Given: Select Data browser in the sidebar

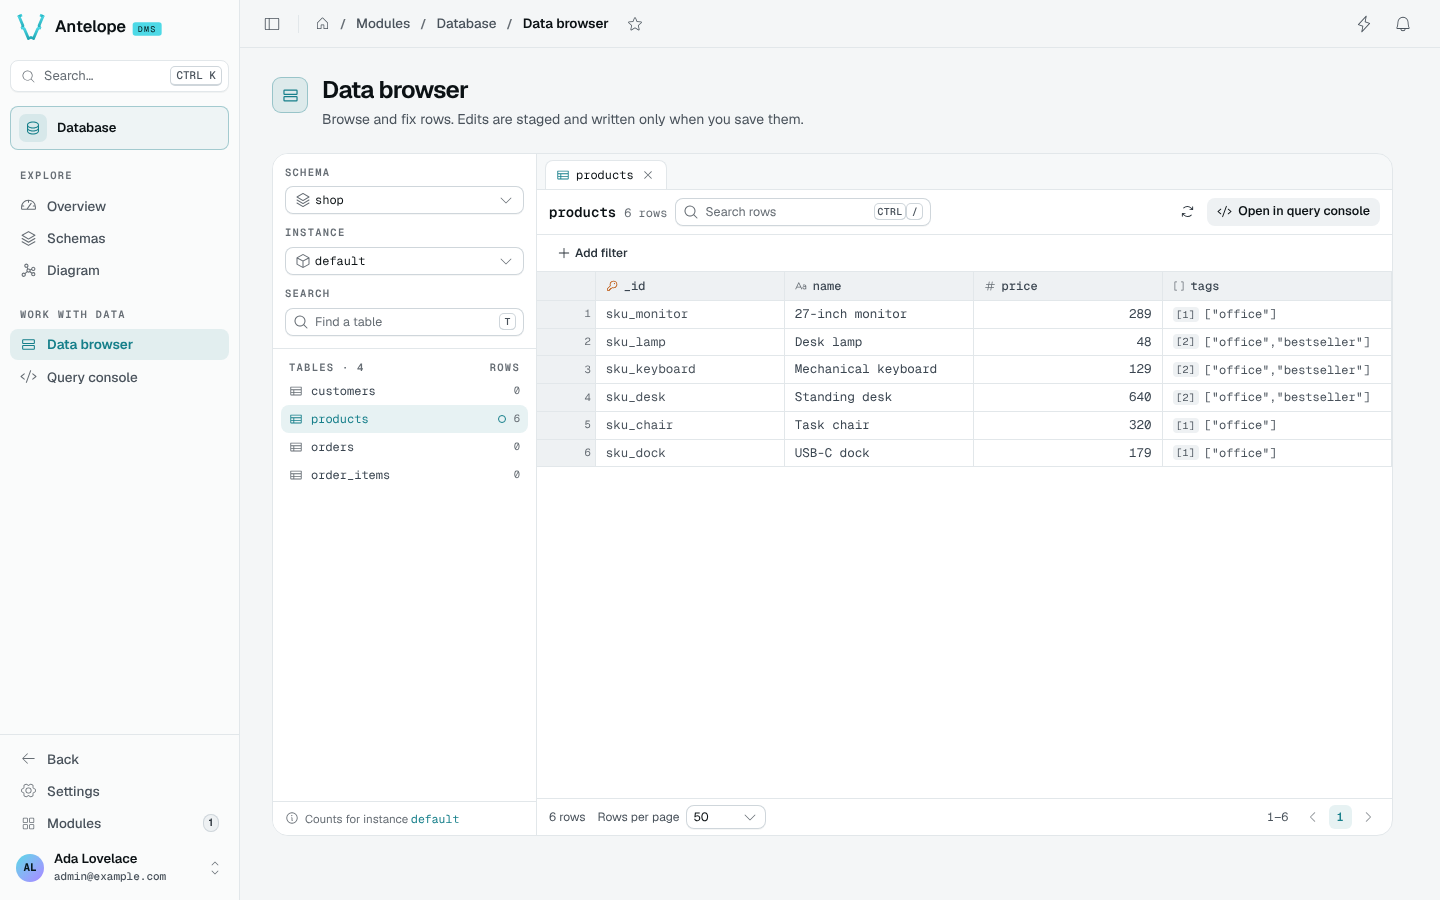Looking at the screenshot, I should (119, 344).
